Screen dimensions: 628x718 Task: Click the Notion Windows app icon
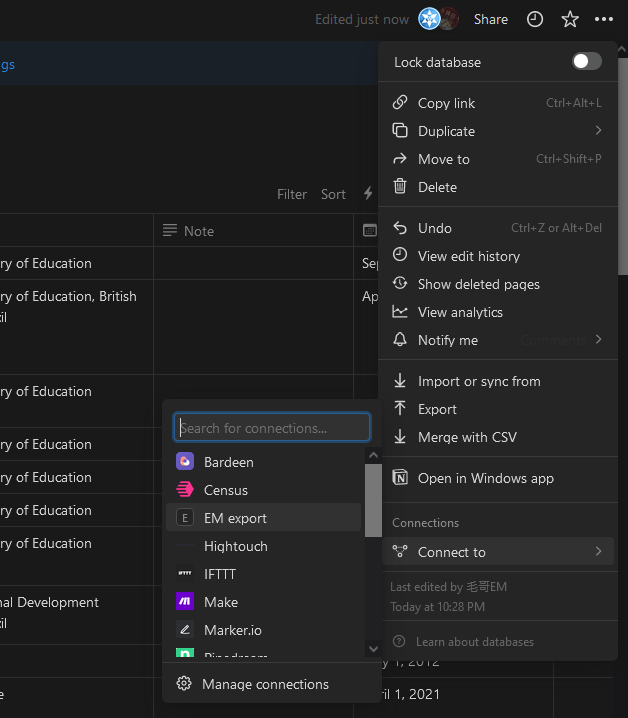click(400, 478)
